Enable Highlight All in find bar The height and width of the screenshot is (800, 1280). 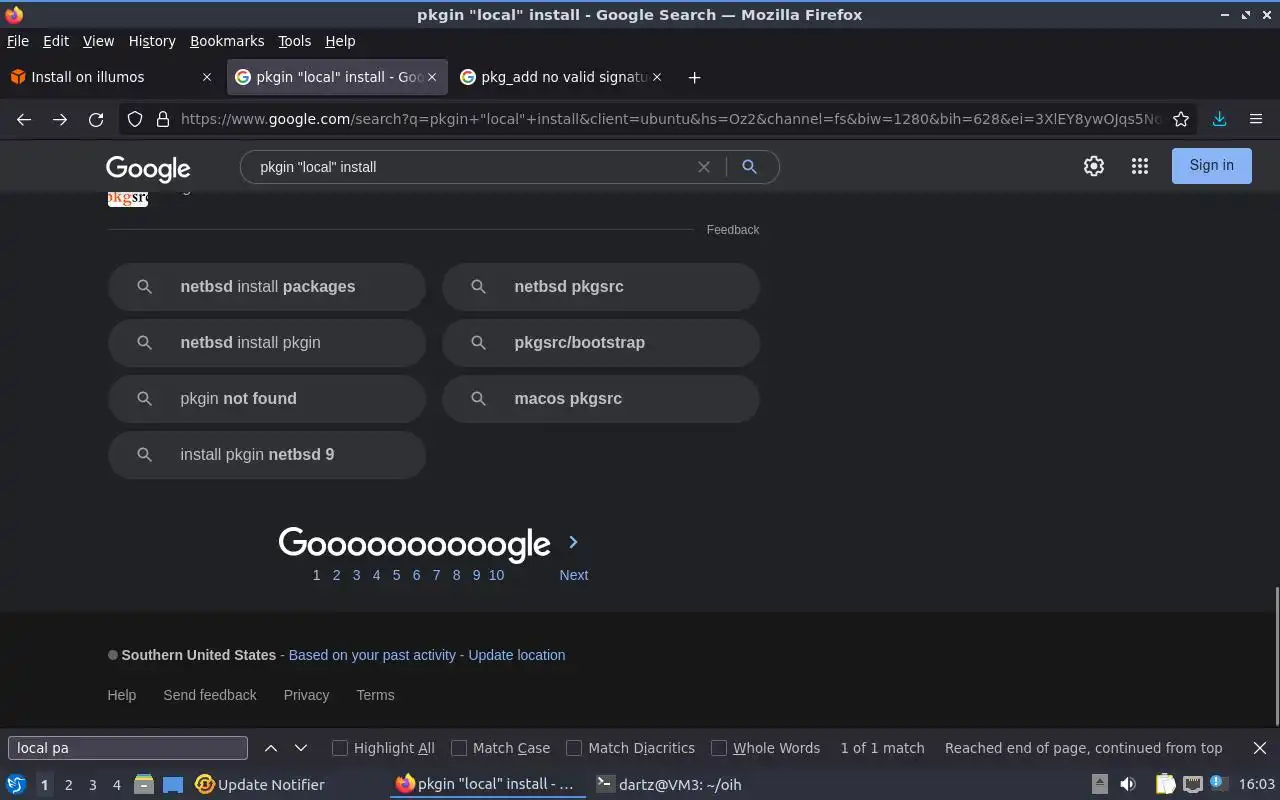point(340,748)
